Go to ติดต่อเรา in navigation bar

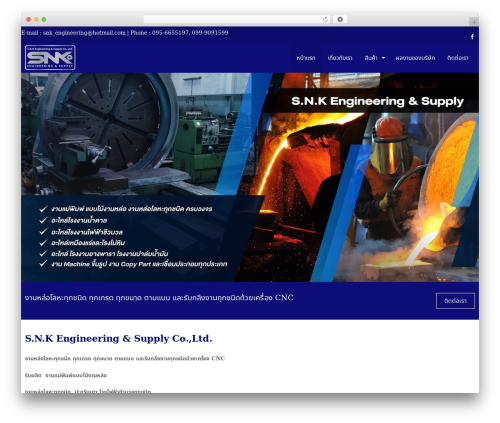(x=457, y=58)
